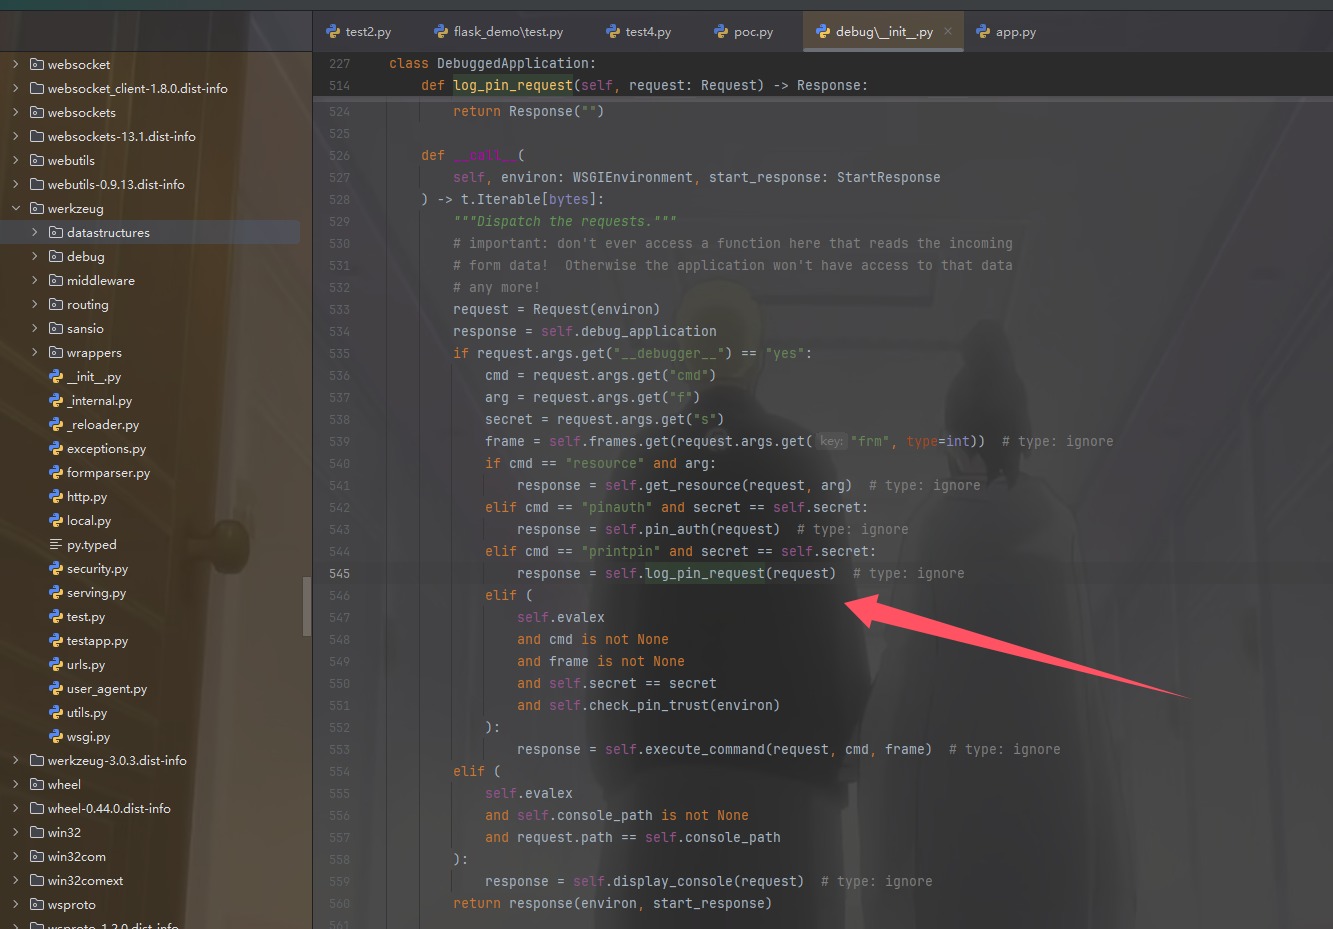Open the security.py file in project tree
The width and height of the screenshot is (1333, 929).
click(x=97, y=569)
